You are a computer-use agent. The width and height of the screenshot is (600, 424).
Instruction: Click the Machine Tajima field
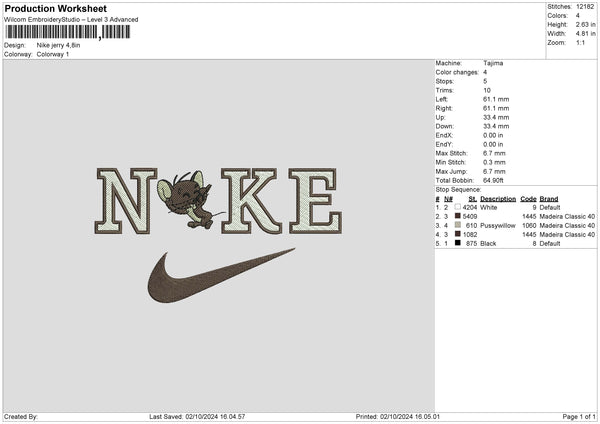pos(493,62)
